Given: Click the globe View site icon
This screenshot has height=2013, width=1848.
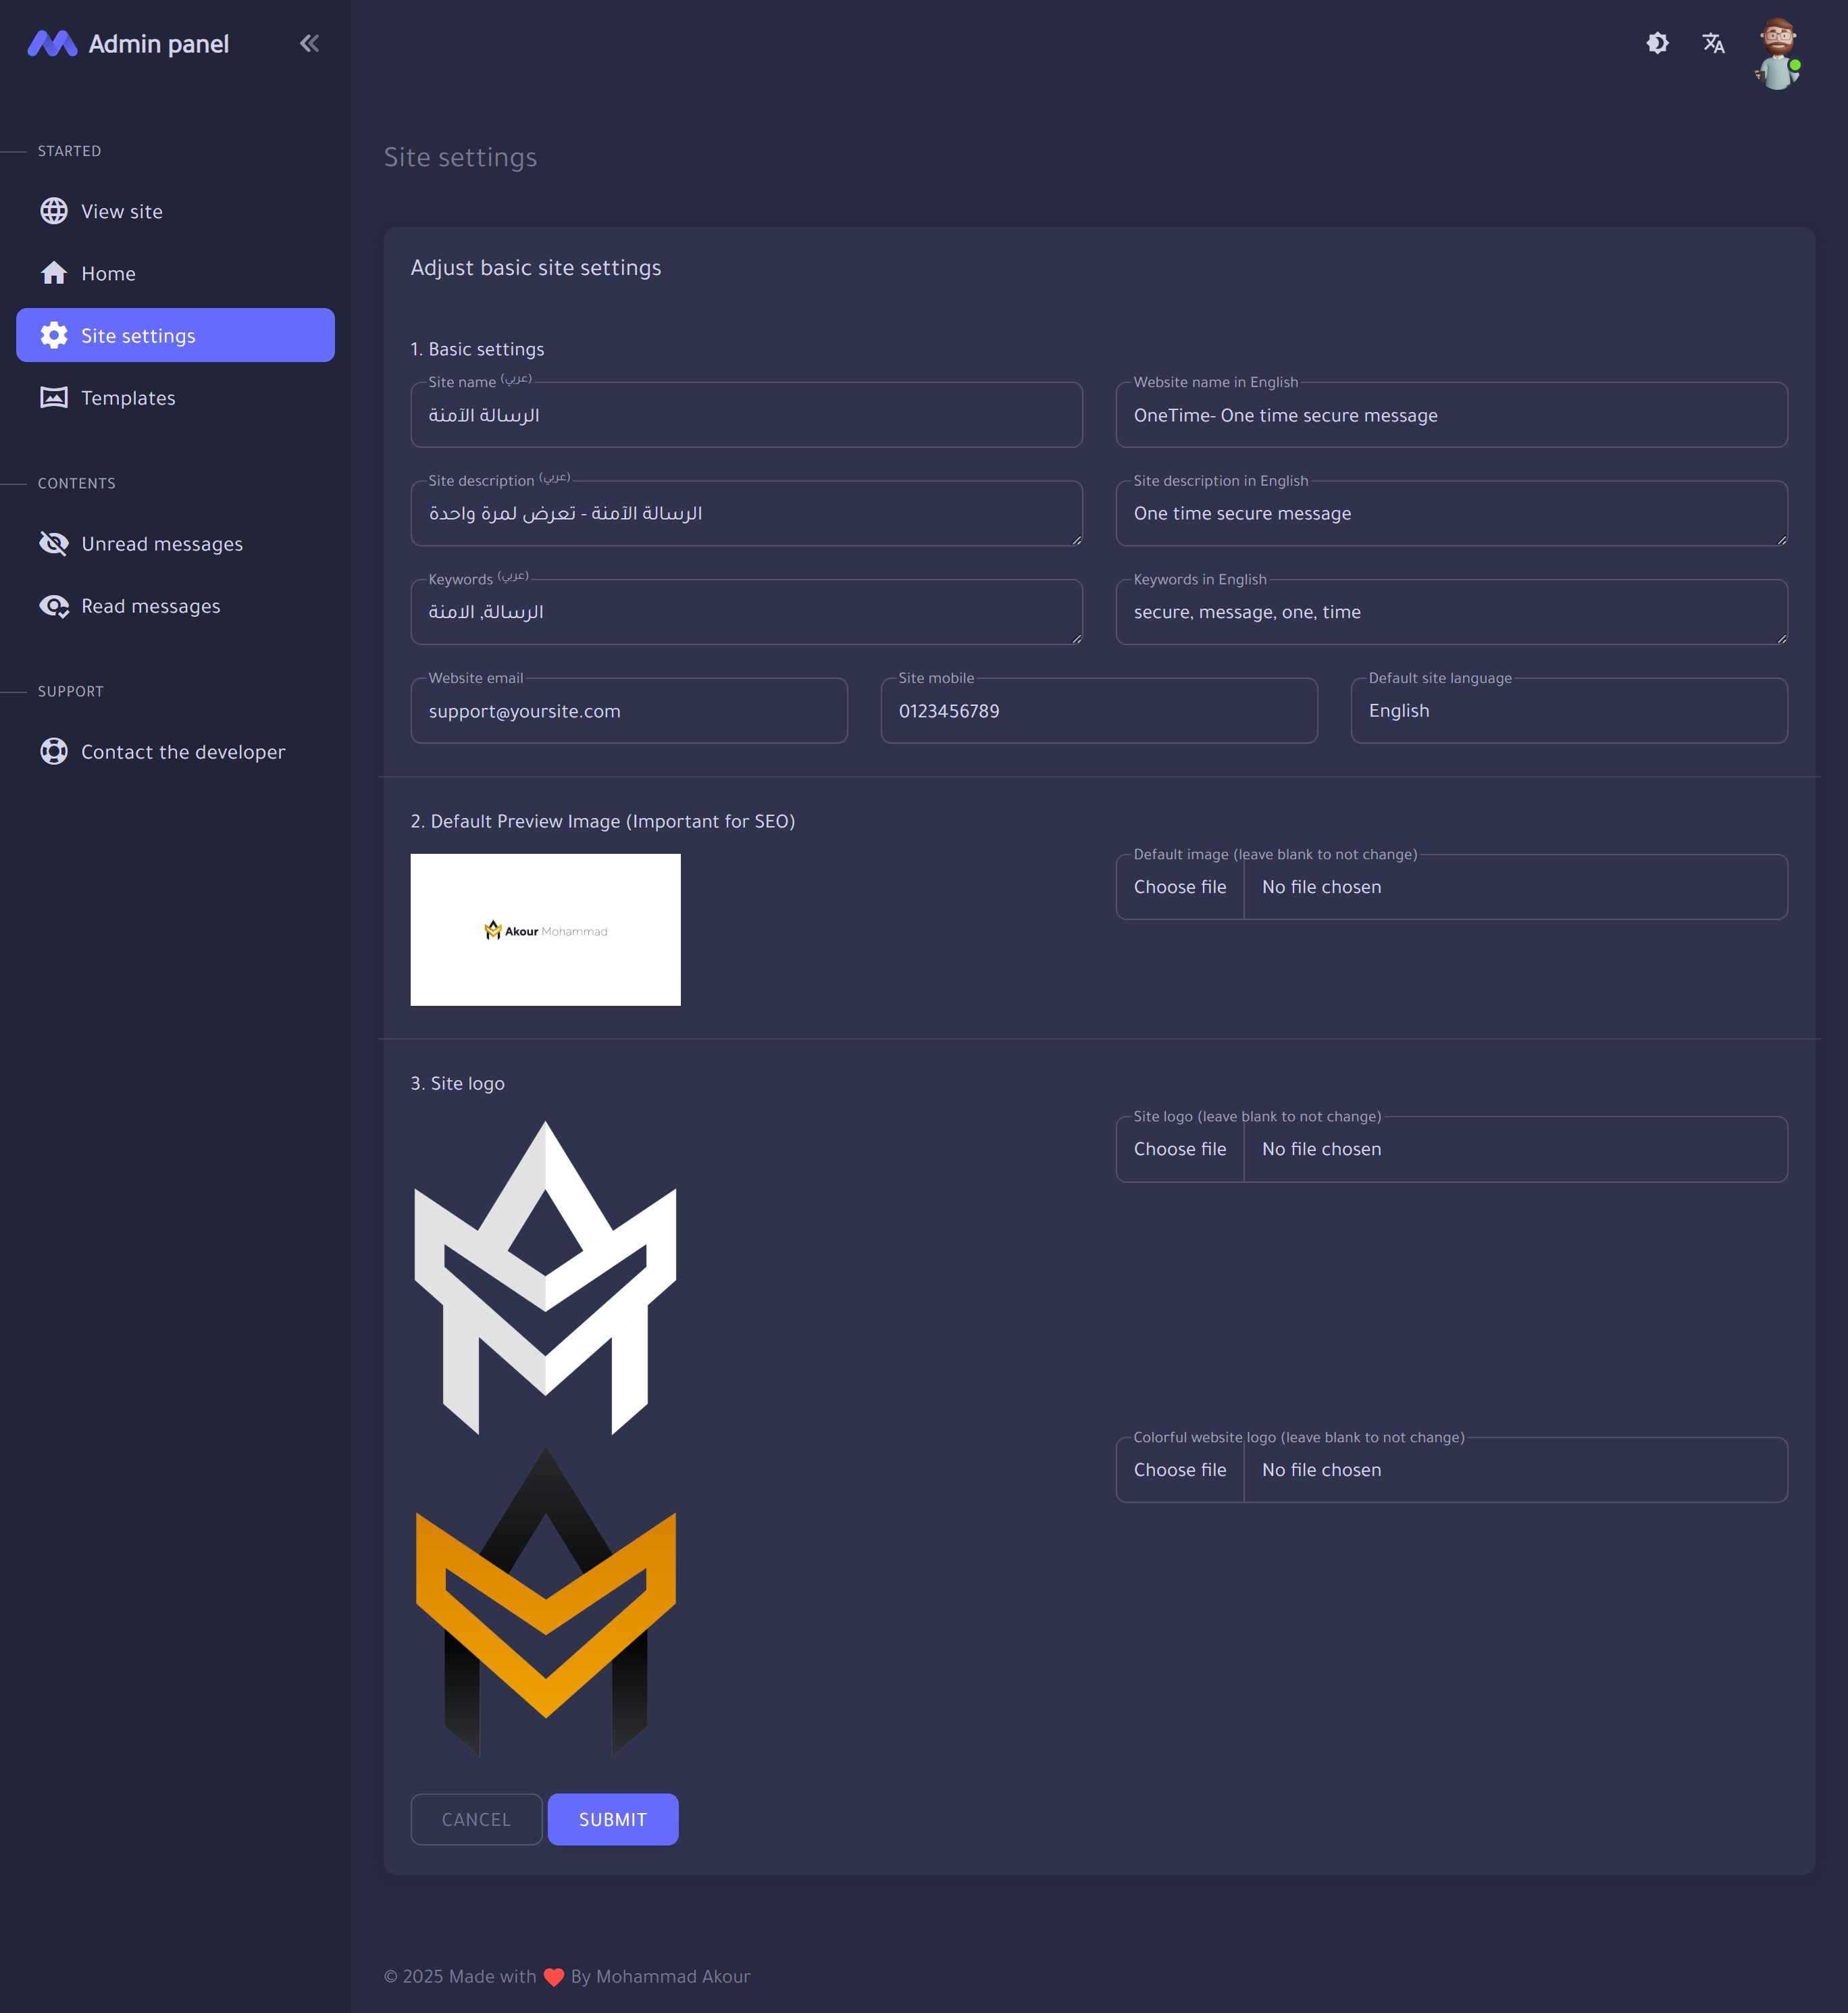Looking at the screenshot, I should [x=54, y=211].
